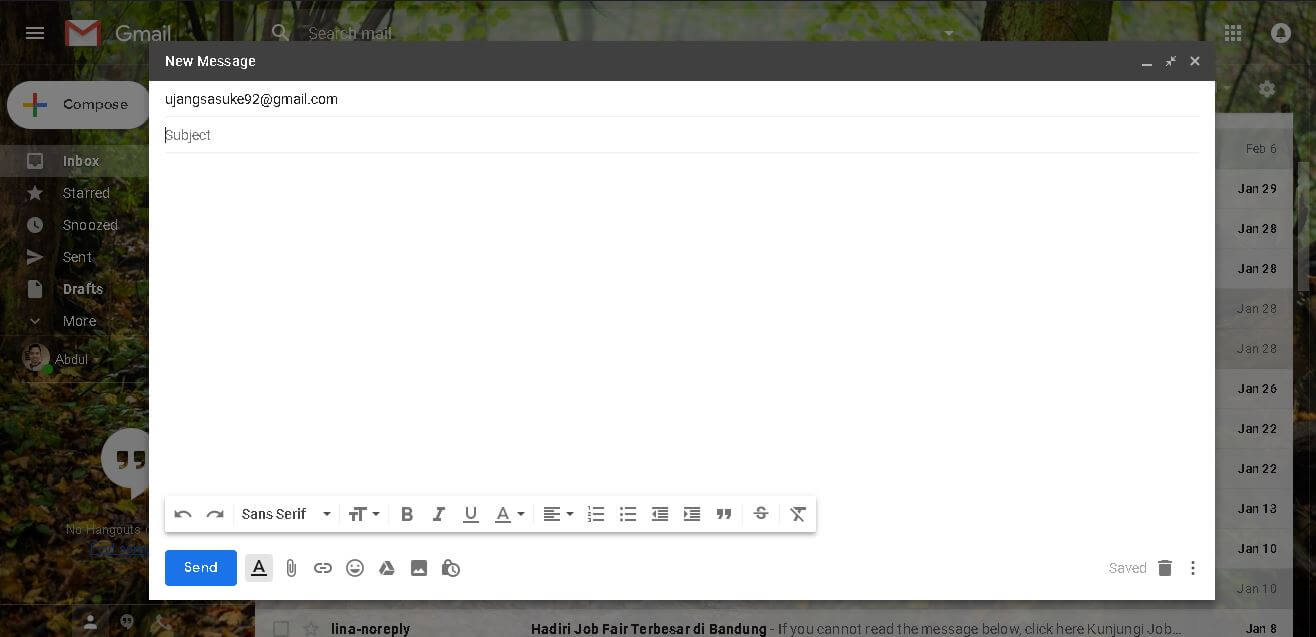The image size is (1316, 637).
Task: Decrease the indent
Action: click(660, 514)
